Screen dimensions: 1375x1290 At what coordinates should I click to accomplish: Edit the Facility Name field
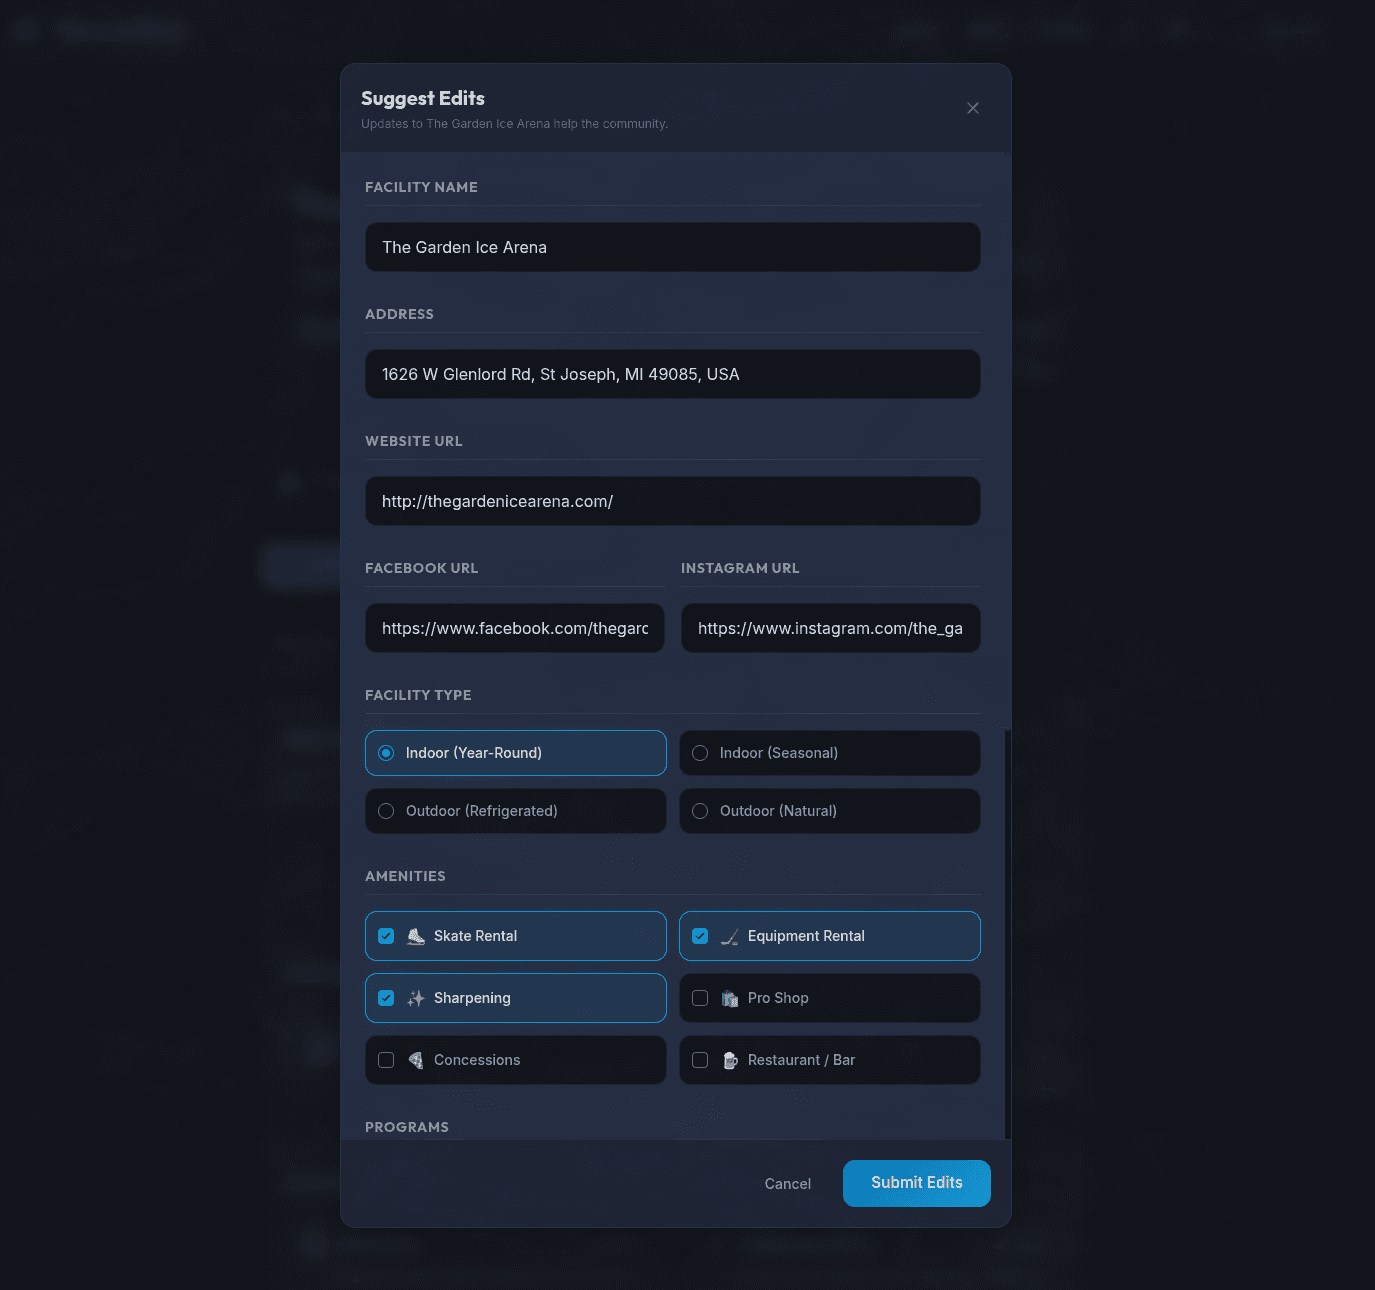coord(673,247)
